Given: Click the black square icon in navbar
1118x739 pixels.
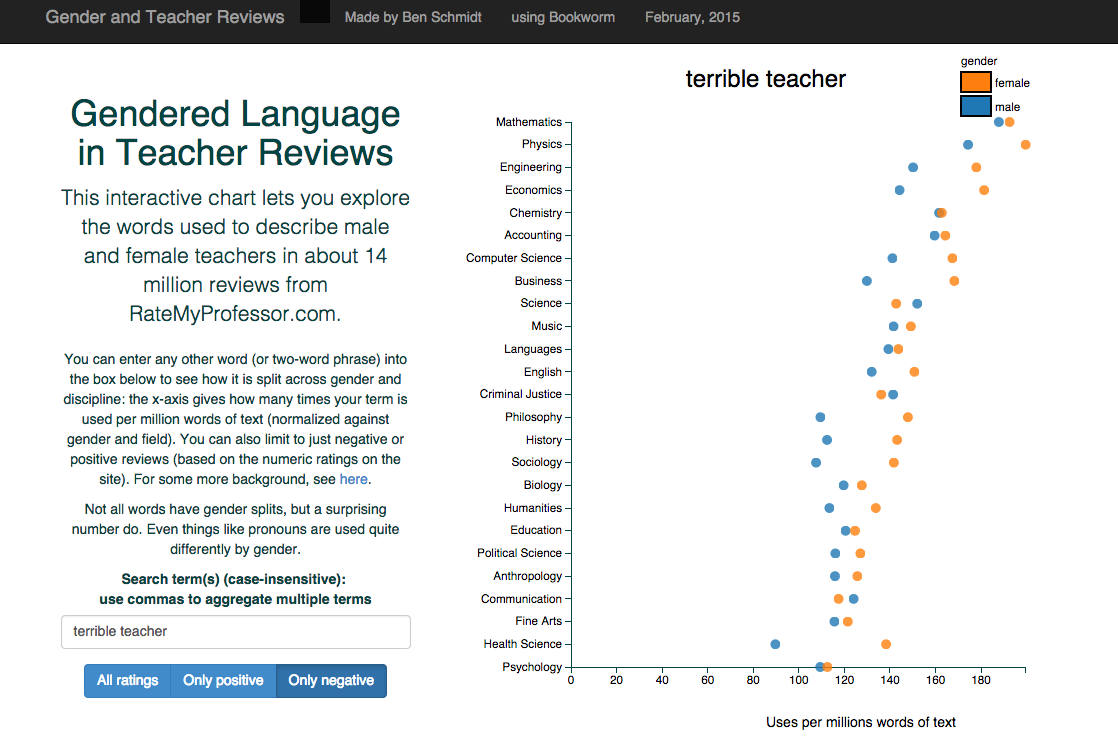Looking at the screenshot, I should (315, 12).
